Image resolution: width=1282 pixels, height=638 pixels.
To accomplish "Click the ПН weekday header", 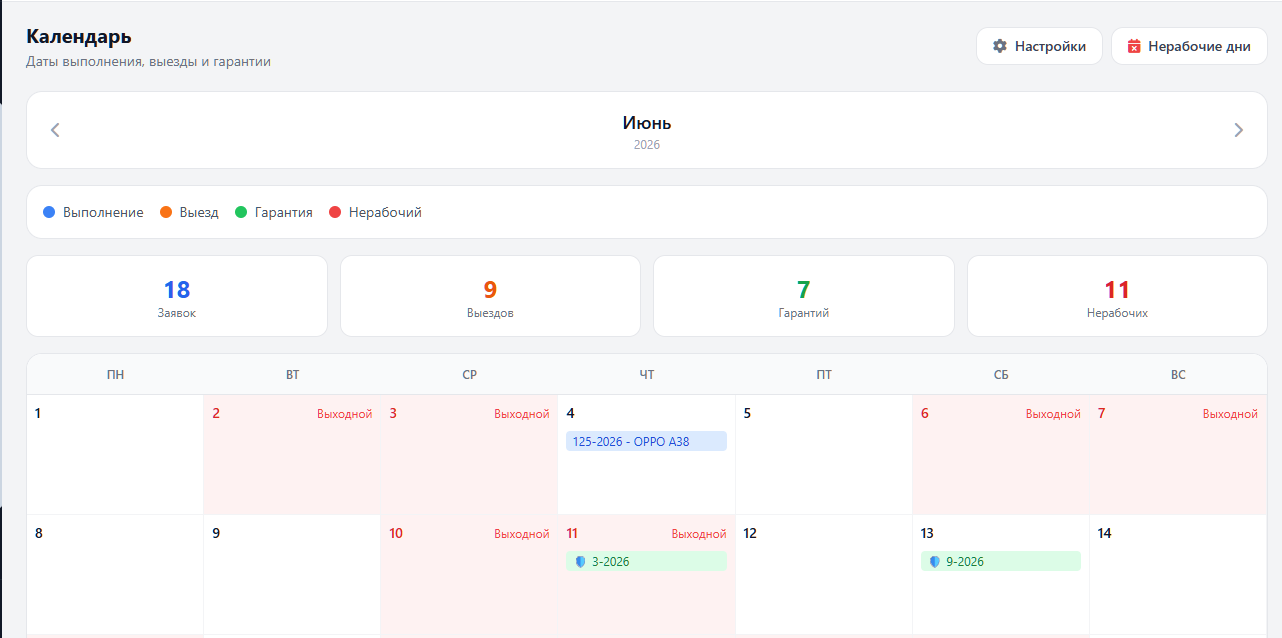I will pos(115,375).
